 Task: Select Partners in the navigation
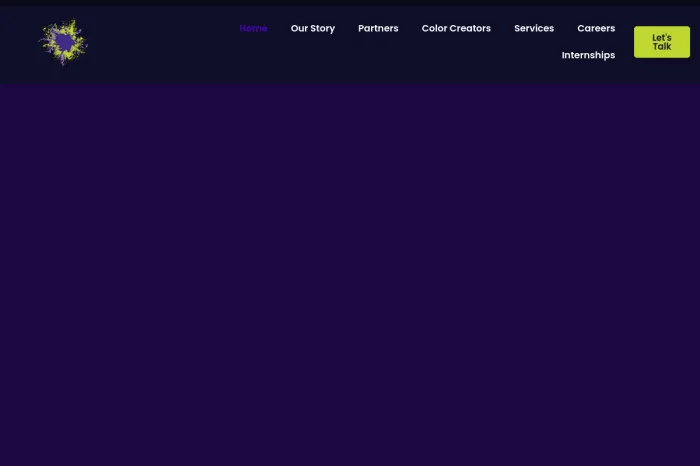(x=378, y=28)
